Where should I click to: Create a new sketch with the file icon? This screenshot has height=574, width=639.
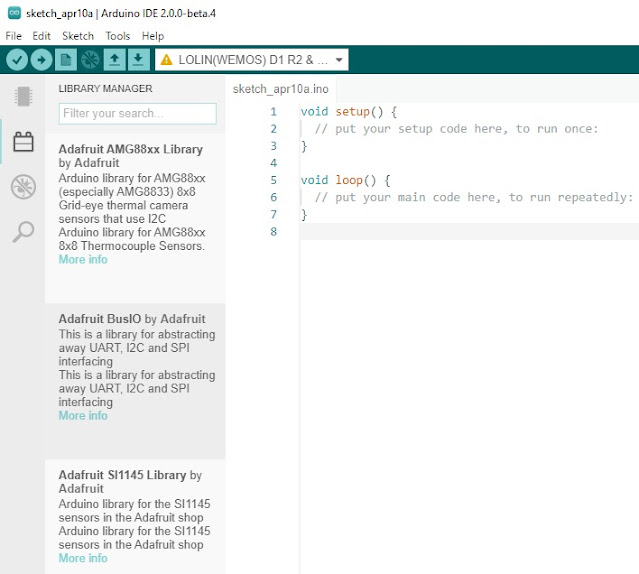coord(66,60)
